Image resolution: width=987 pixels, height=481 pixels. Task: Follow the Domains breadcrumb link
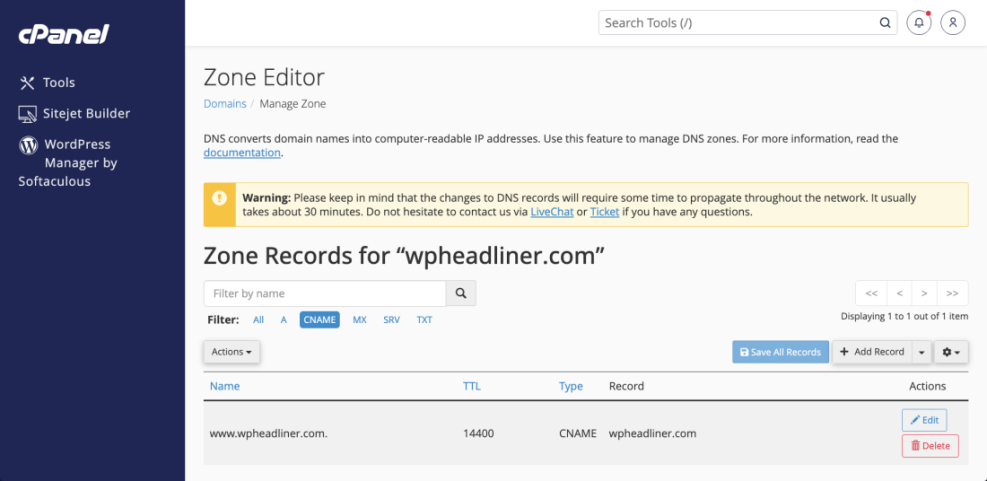click(x=225, y=104)
